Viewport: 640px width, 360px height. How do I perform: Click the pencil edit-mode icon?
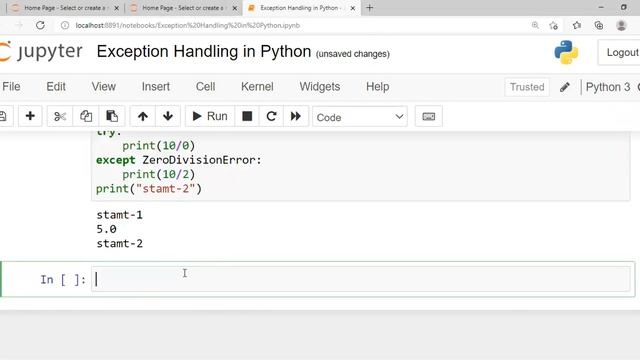(x=564, y=87)
